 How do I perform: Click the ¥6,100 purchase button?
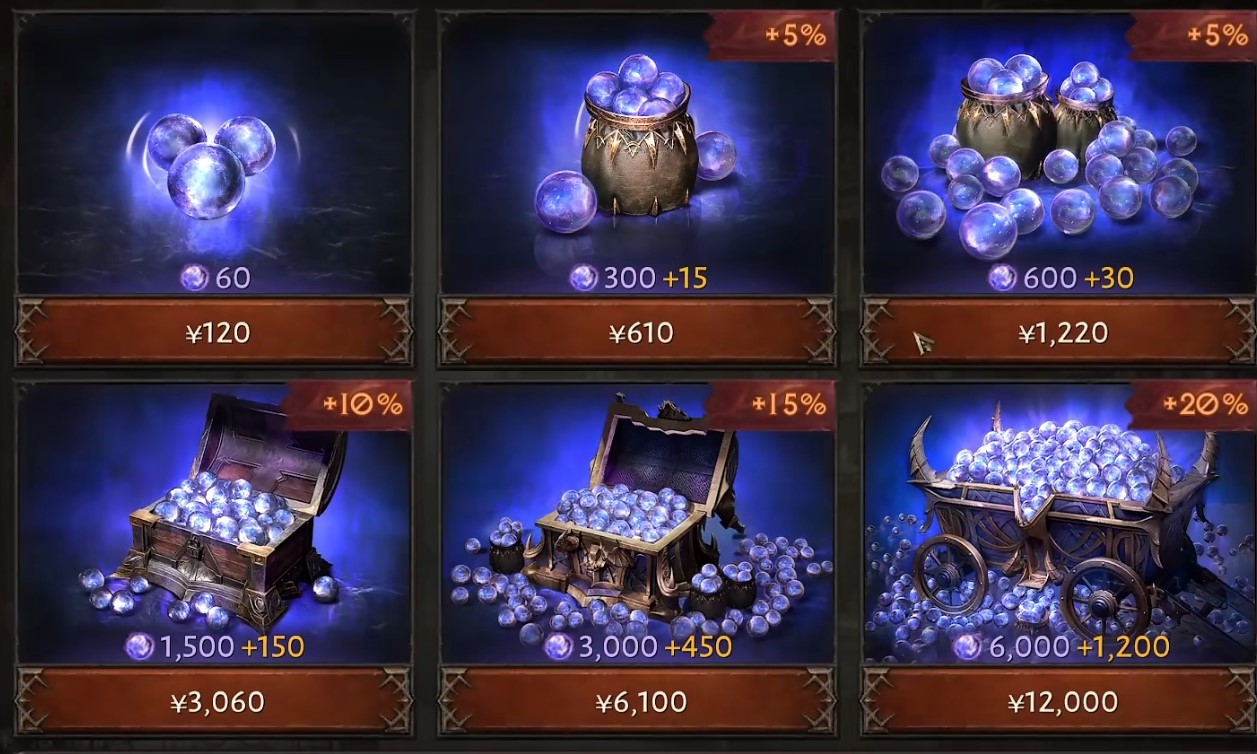(636, 701)
